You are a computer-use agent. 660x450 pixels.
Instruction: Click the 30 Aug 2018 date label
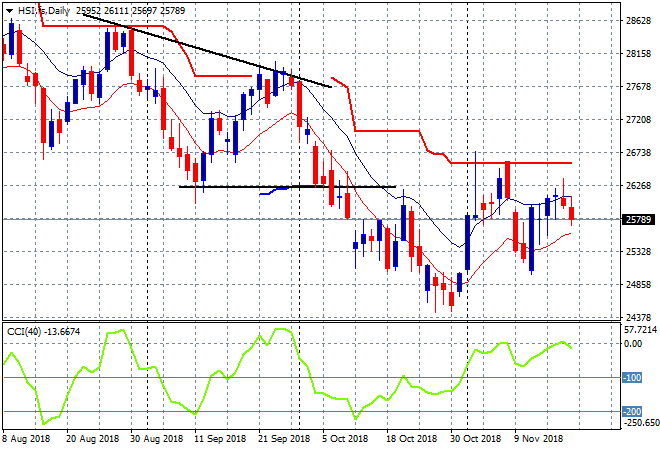(157, 439)
